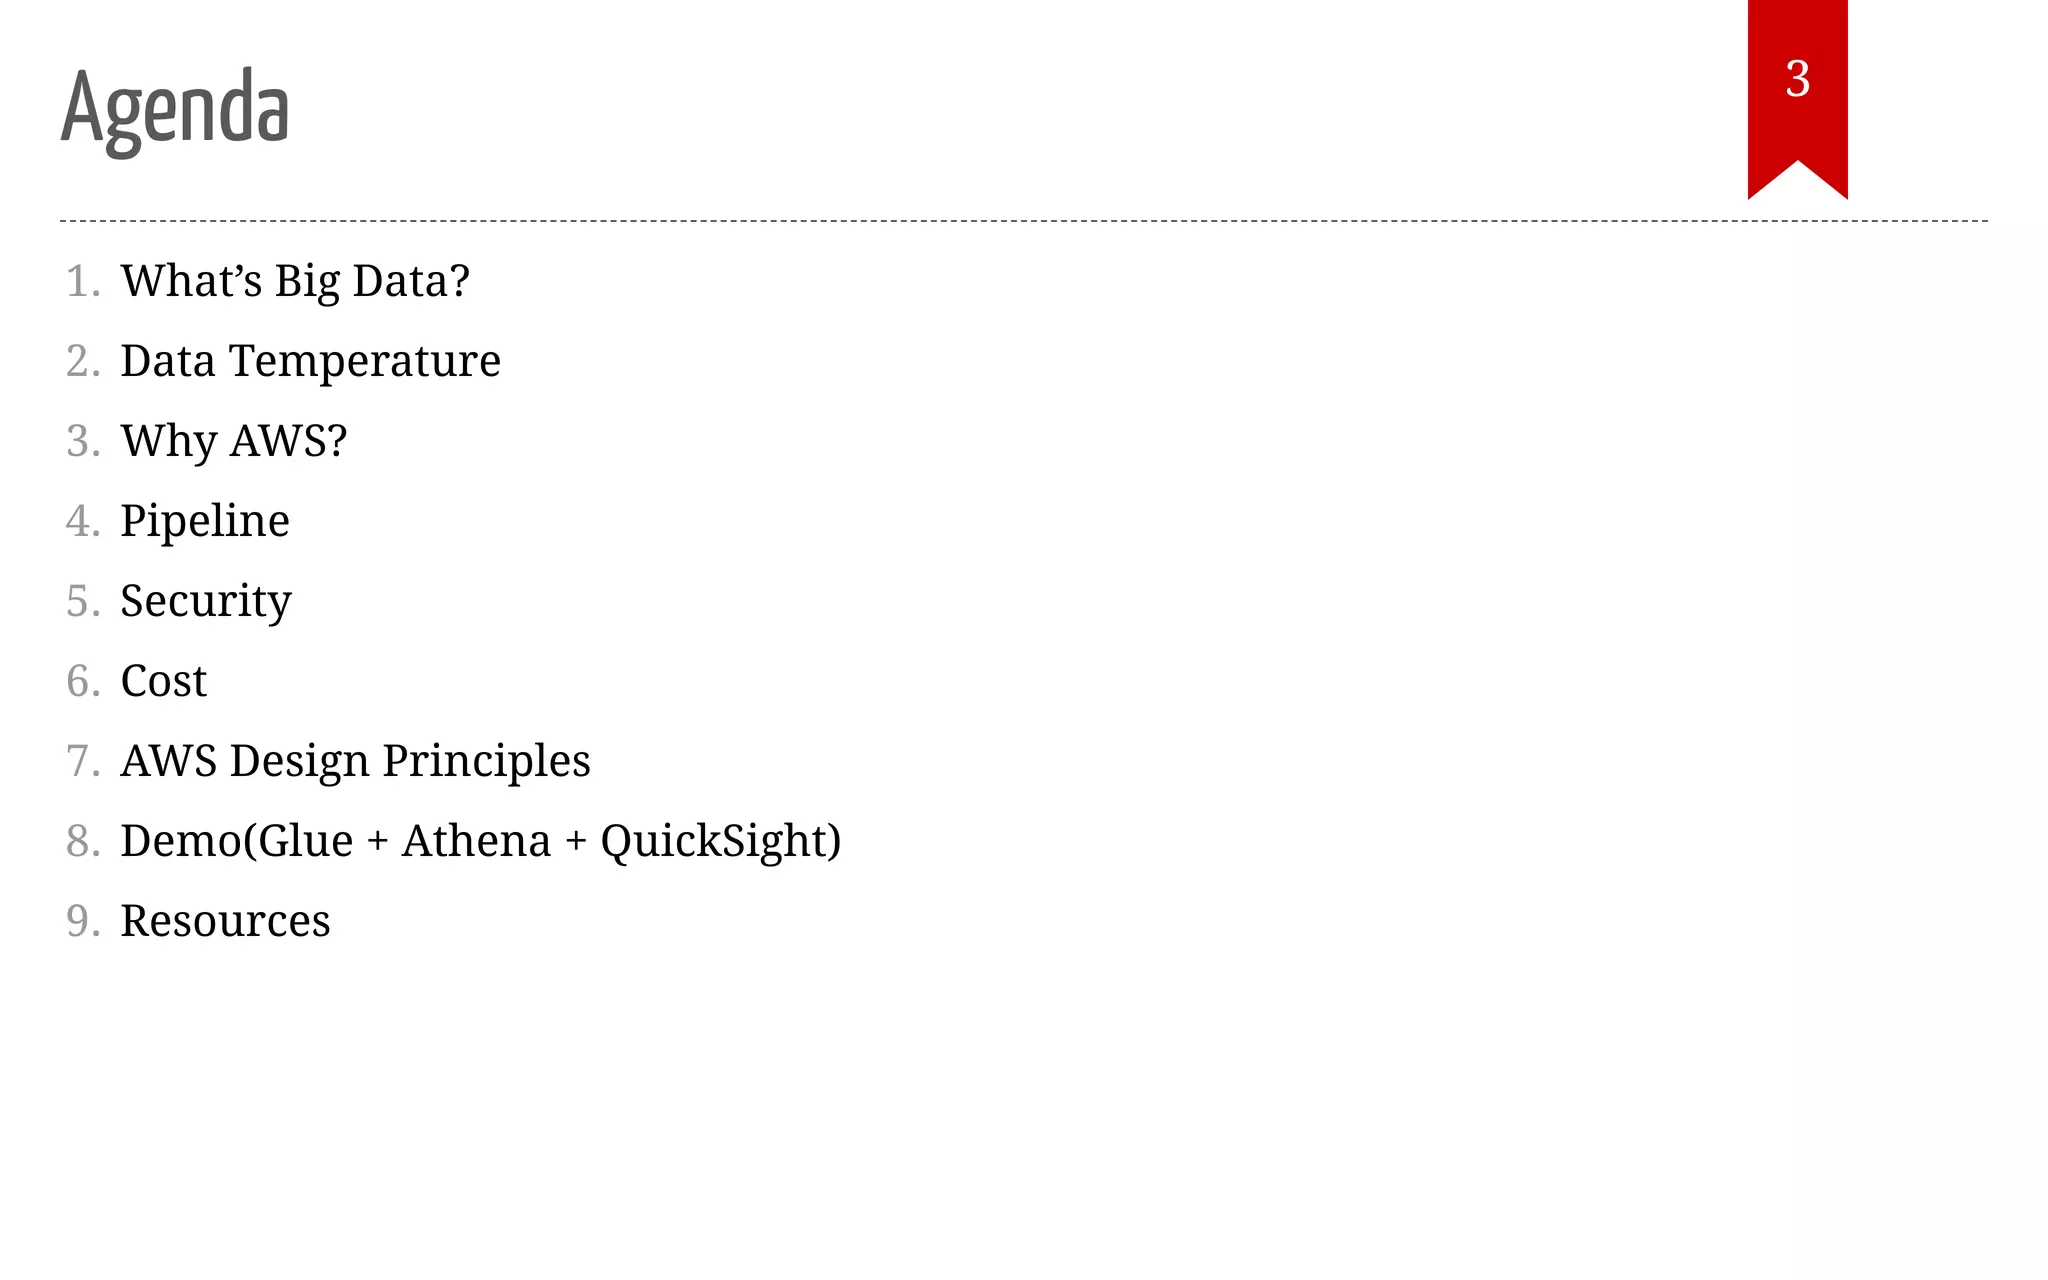
Task: Click the Demo Glue Athena QuickSight item
Action: (480, 841)
